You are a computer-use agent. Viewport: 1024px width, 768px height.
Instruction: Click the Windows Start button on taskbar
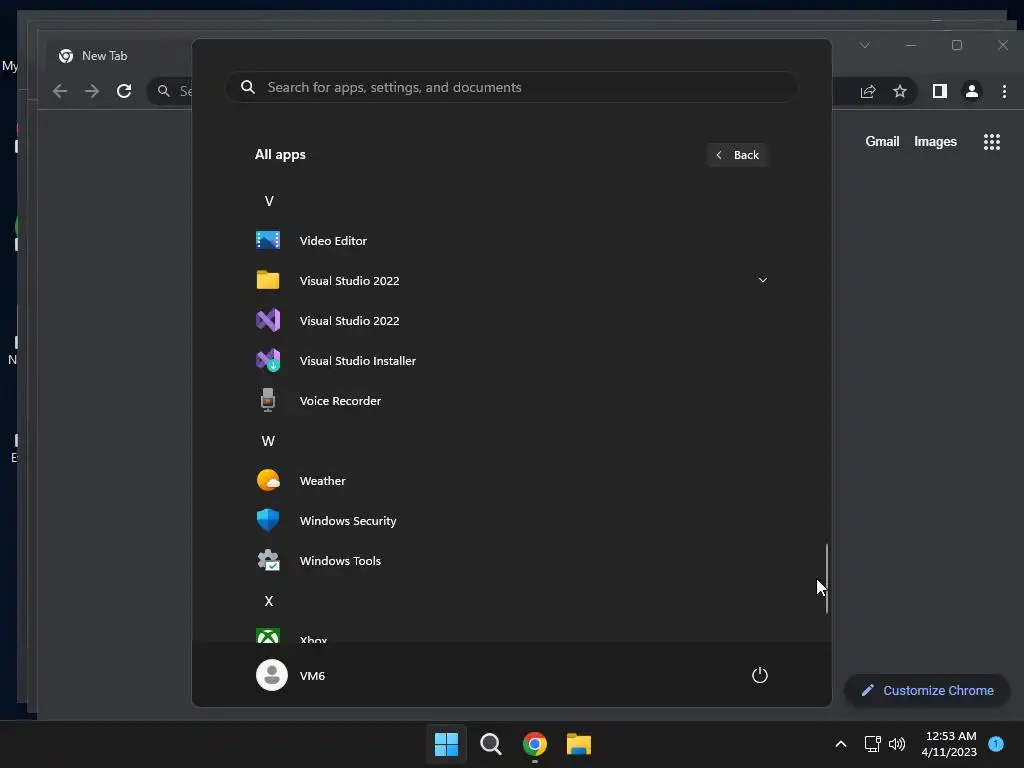pyautogui.click(x=447, y=744)
